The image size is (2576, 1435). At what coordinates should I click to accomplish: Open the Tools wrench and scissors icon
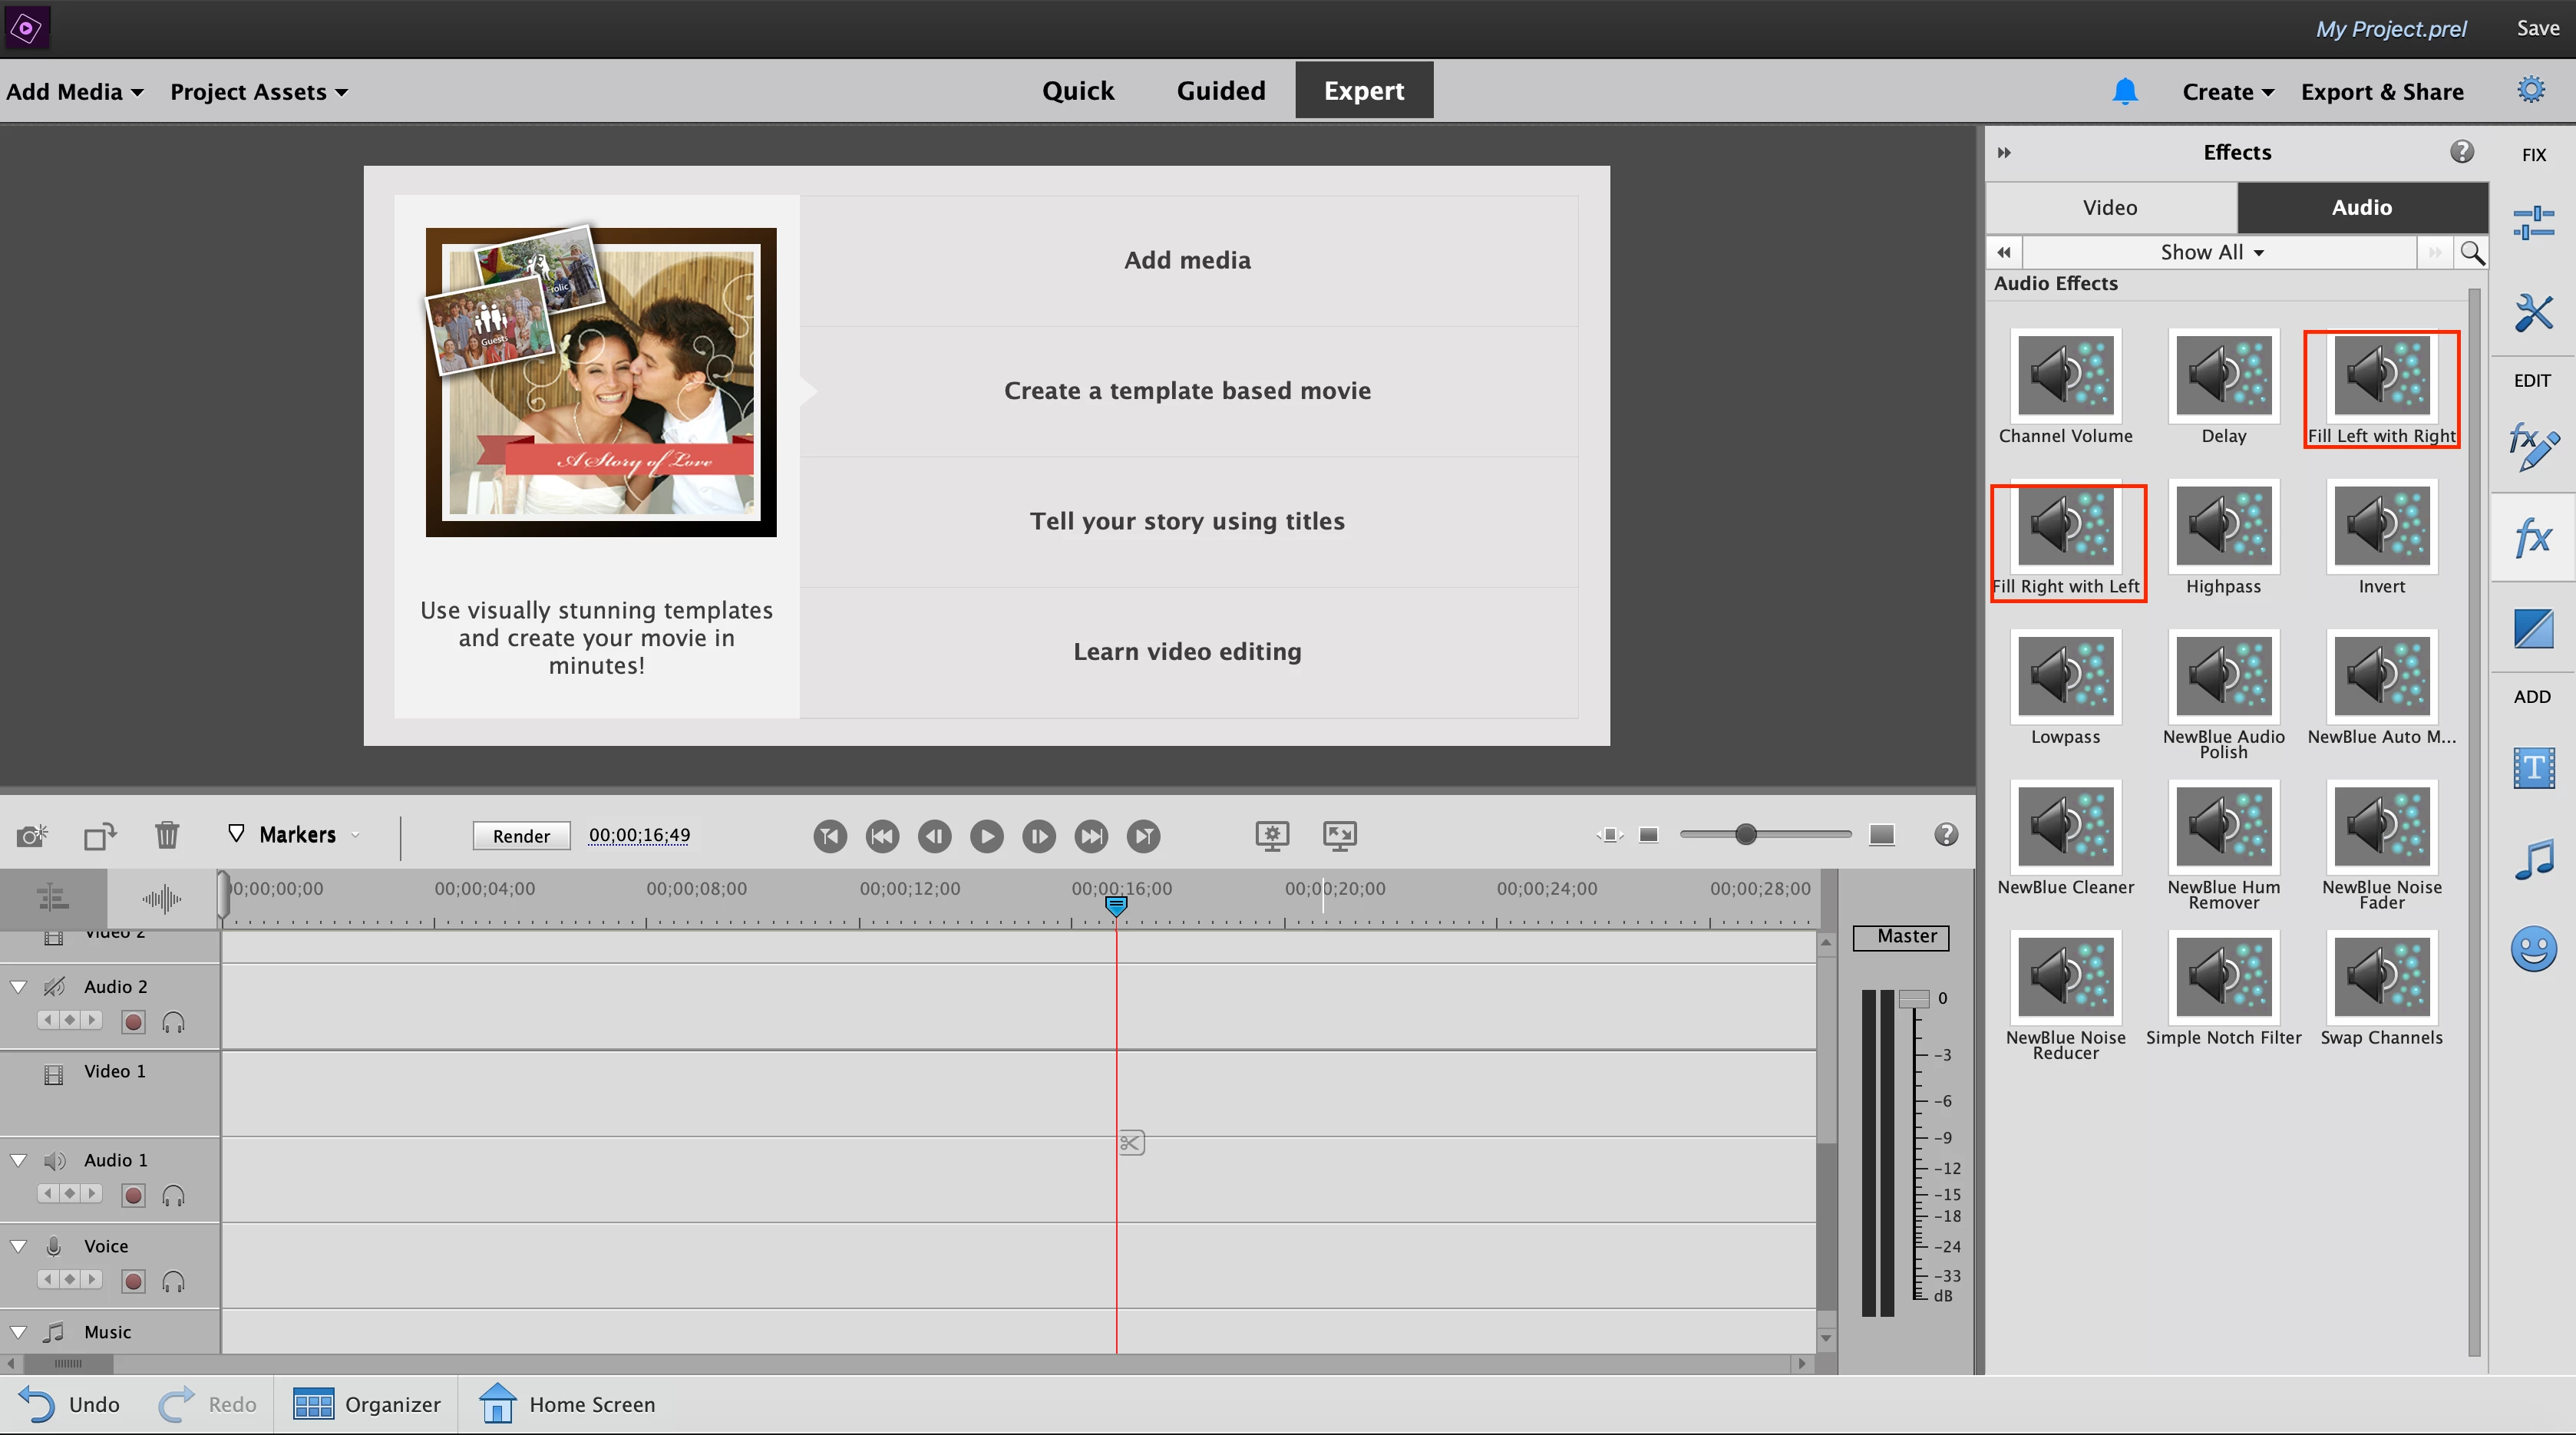(x=2532, y=313)
